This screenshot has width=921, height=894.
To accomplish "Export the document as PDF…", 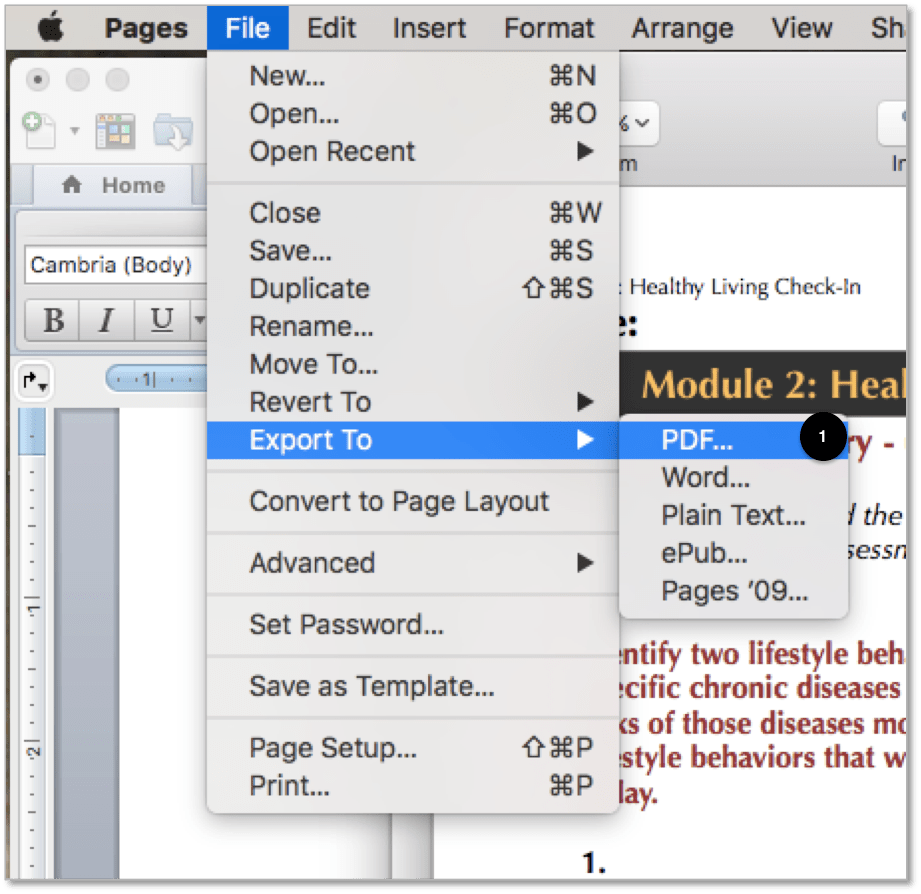I will pyautogui.click(x=733, y=440).
